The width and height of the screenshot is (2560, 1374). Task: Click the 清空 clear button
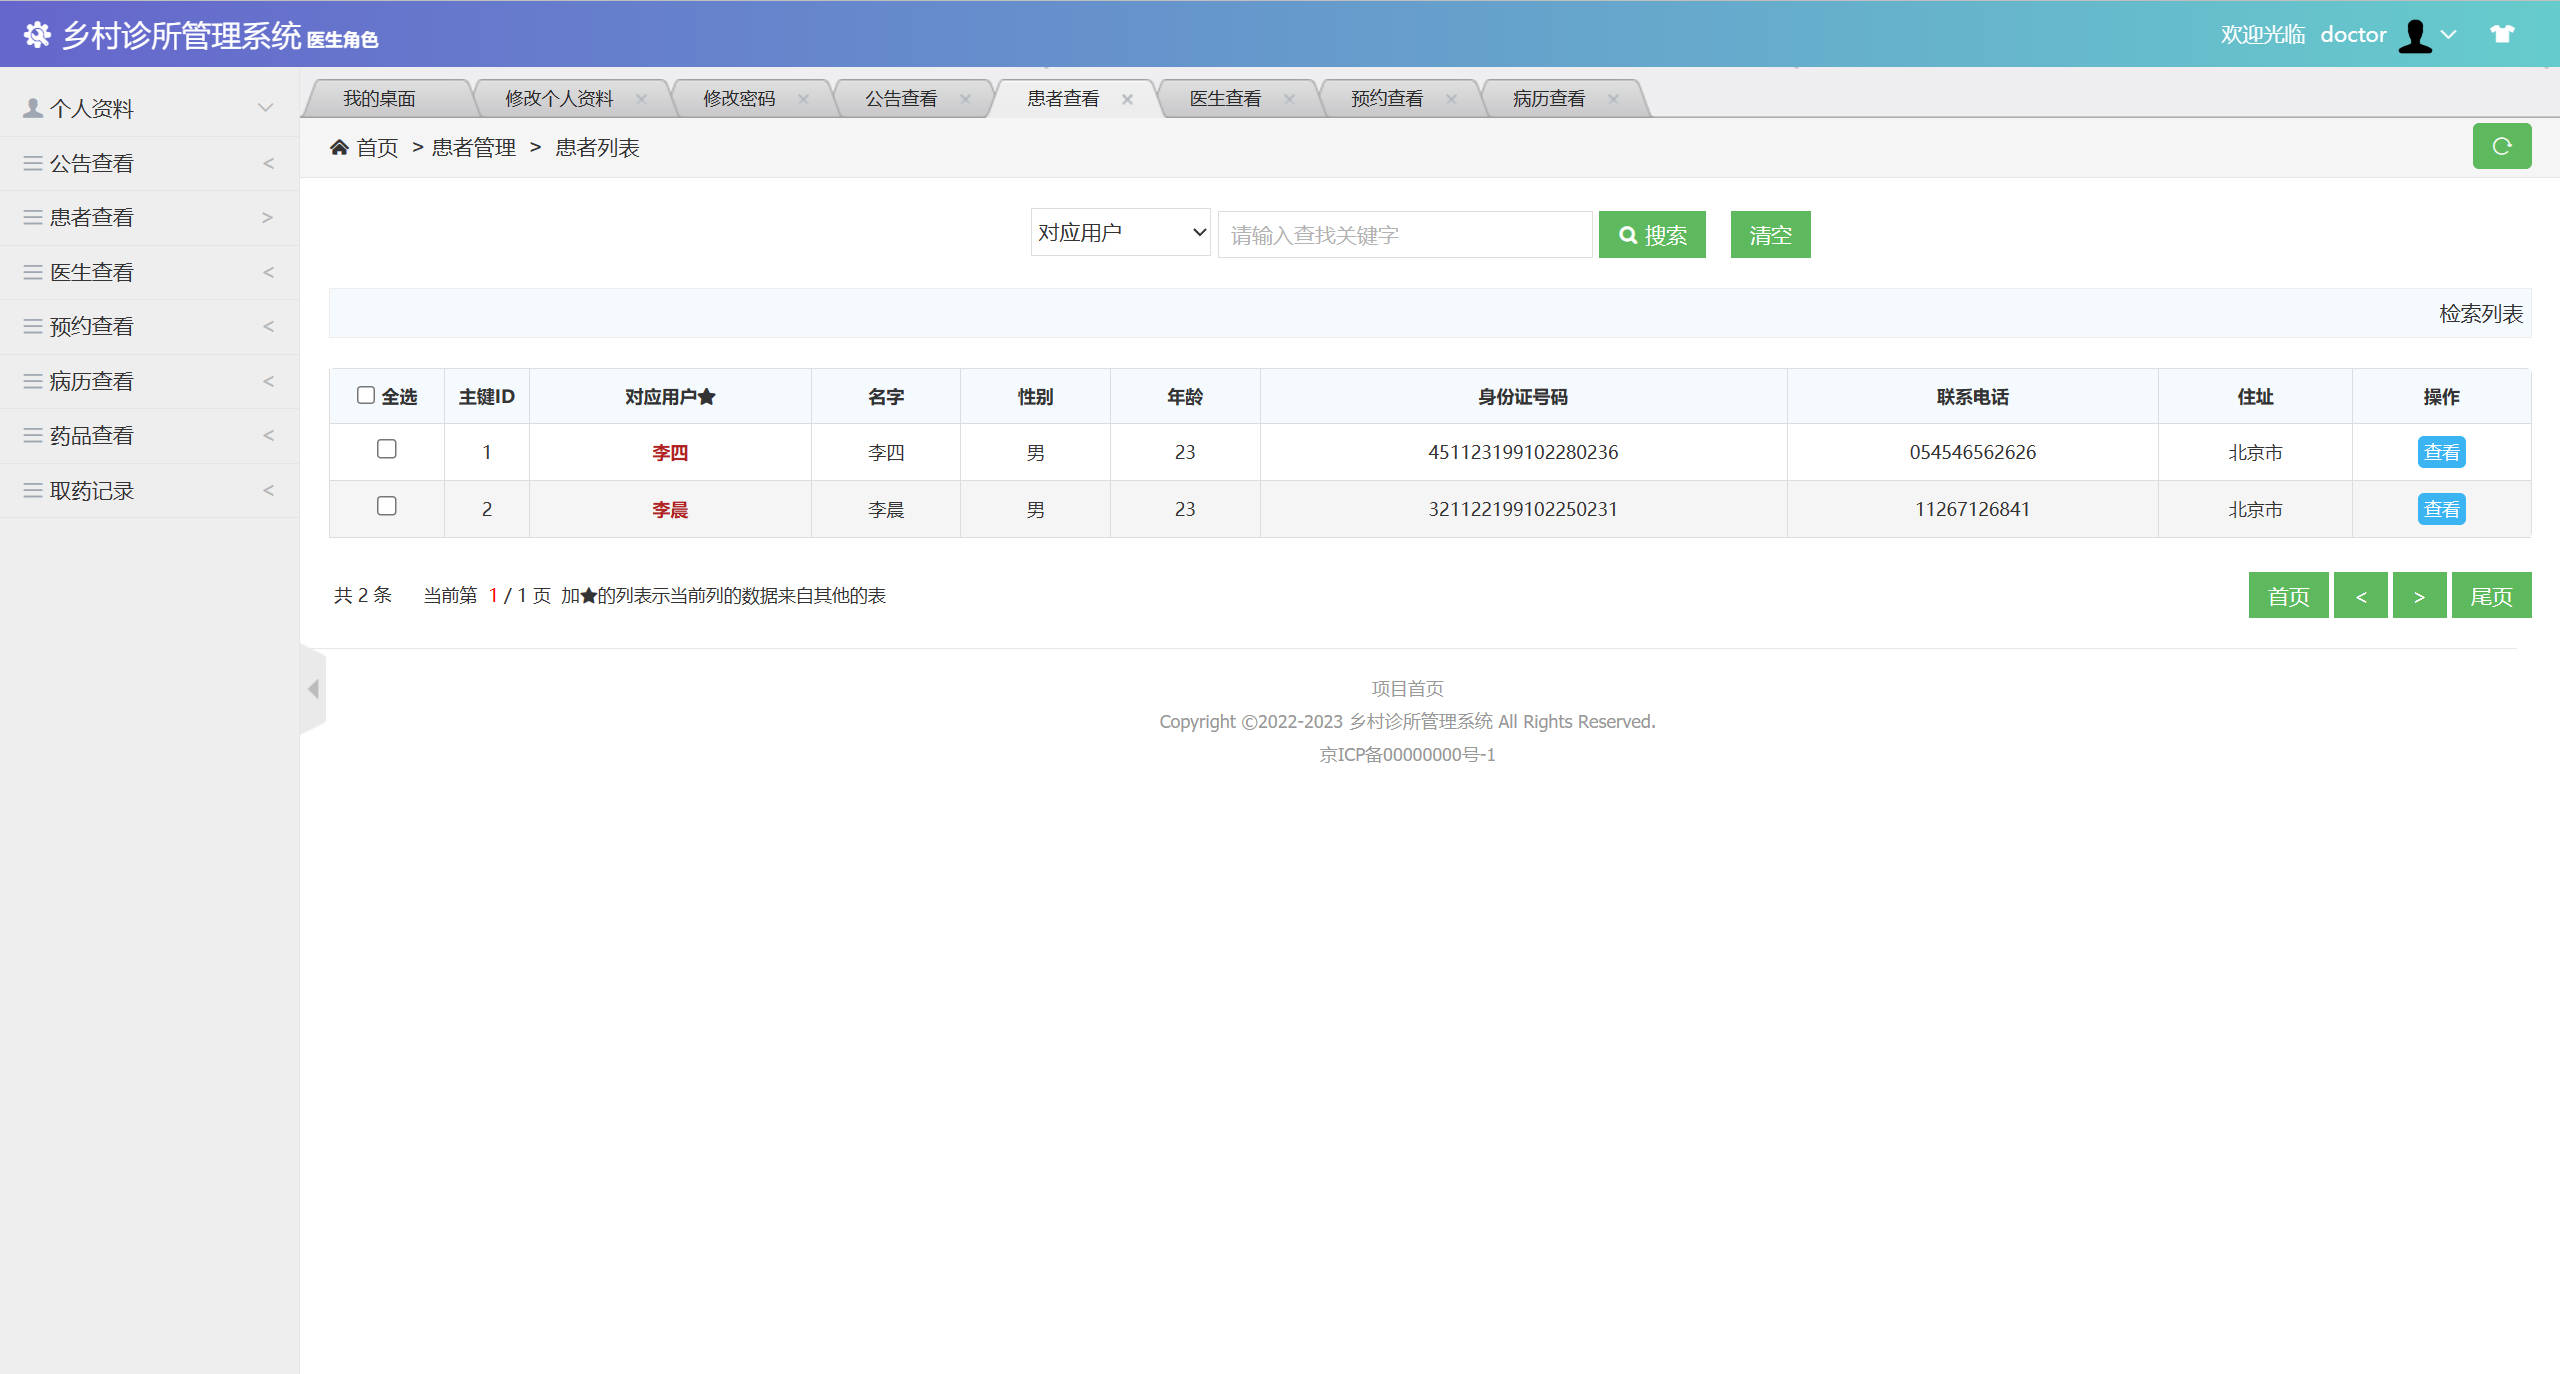(x=1769, y=234)
